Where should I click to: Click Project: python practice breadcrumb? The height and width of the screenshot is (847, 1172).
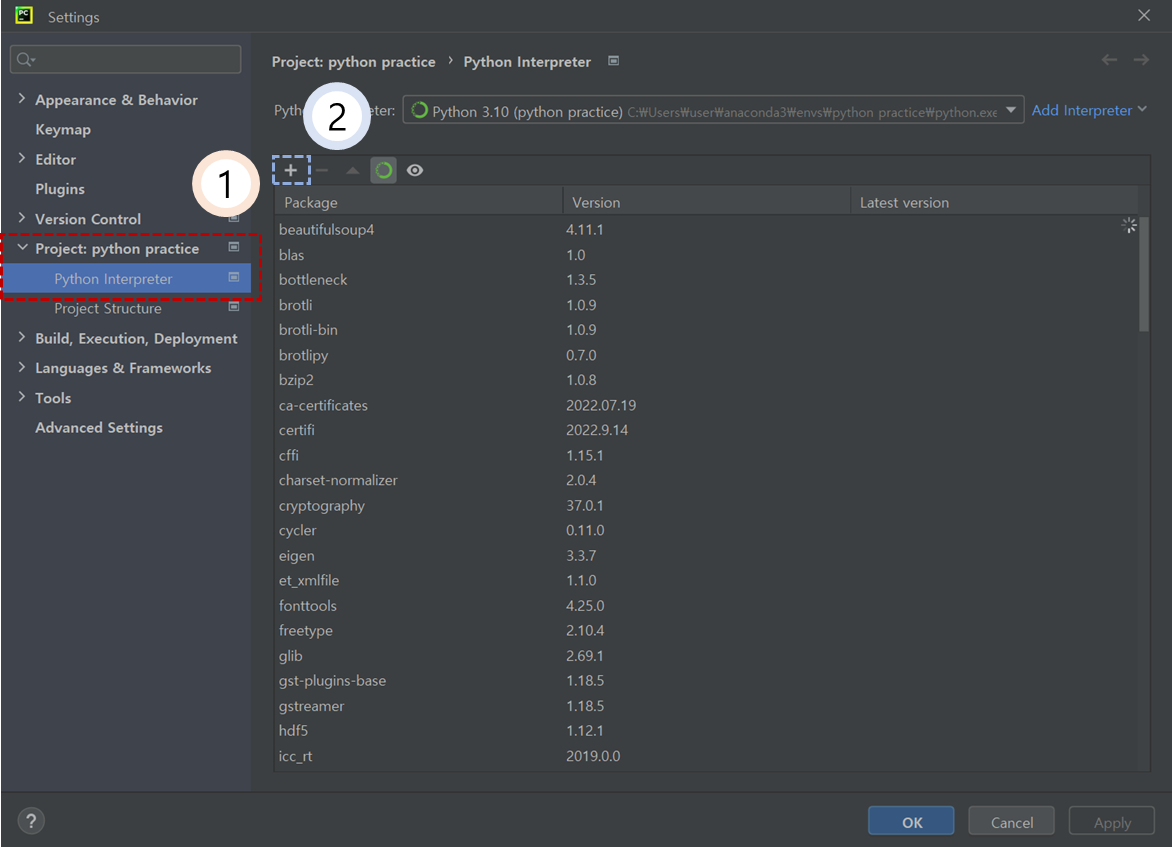[x=354, y=62]
